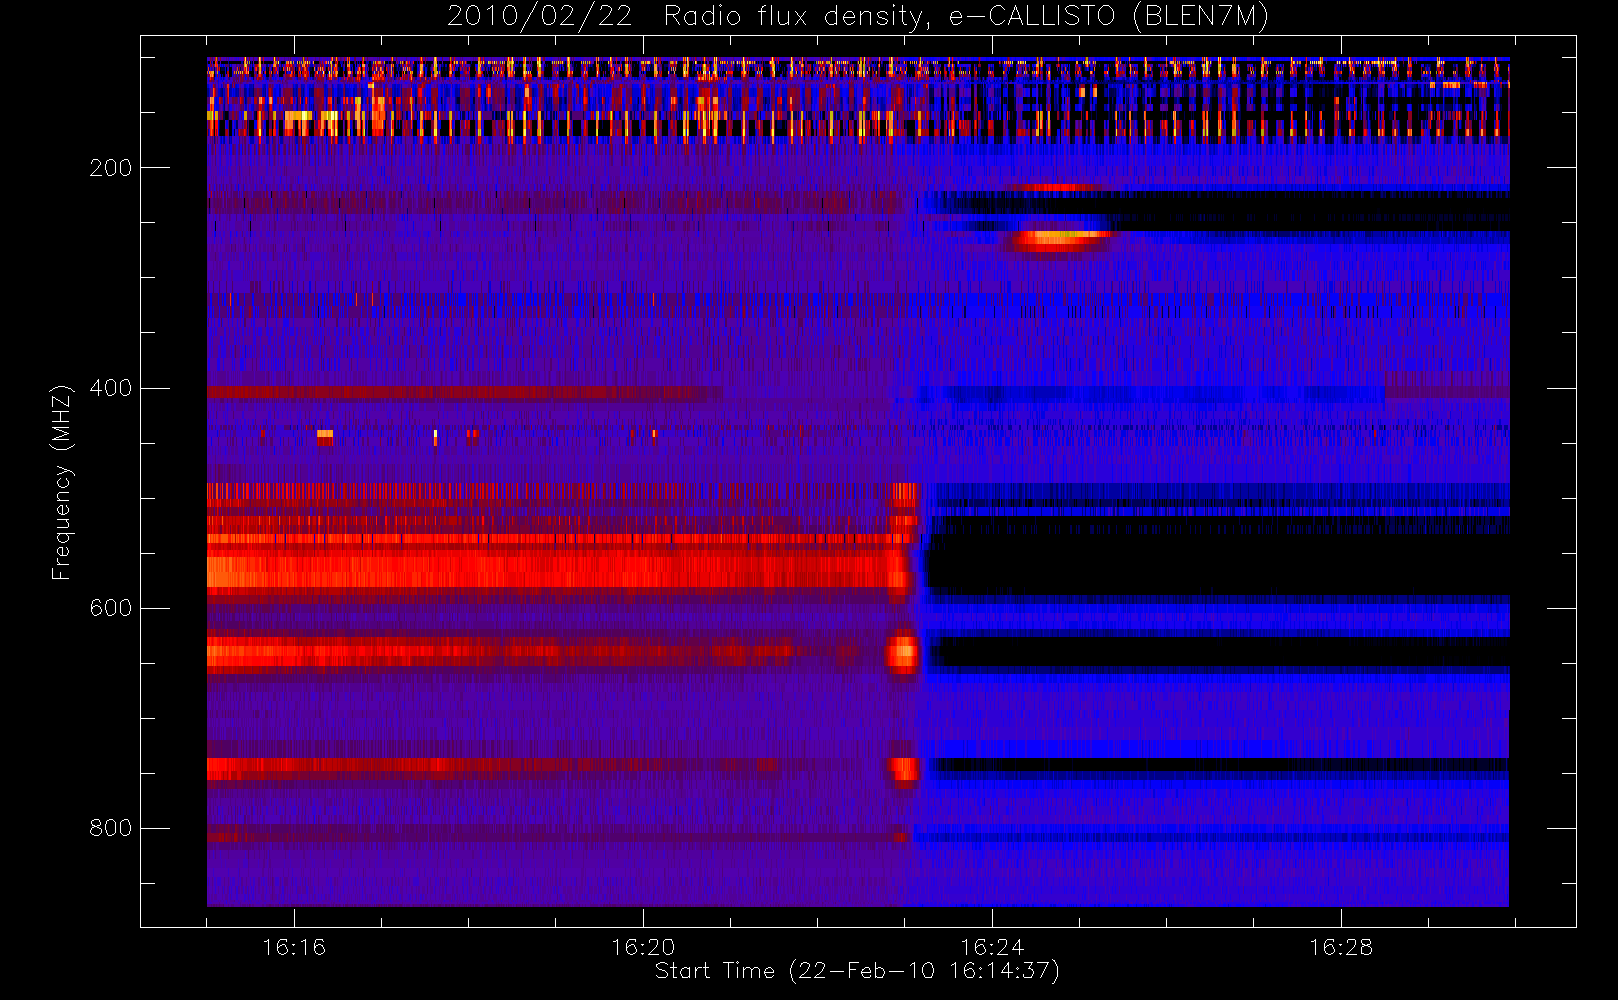Click the "Frequency (MHz)" axis label
Image resolution: width=1618 pixels, height=1000 pixels.
(62, 482)
